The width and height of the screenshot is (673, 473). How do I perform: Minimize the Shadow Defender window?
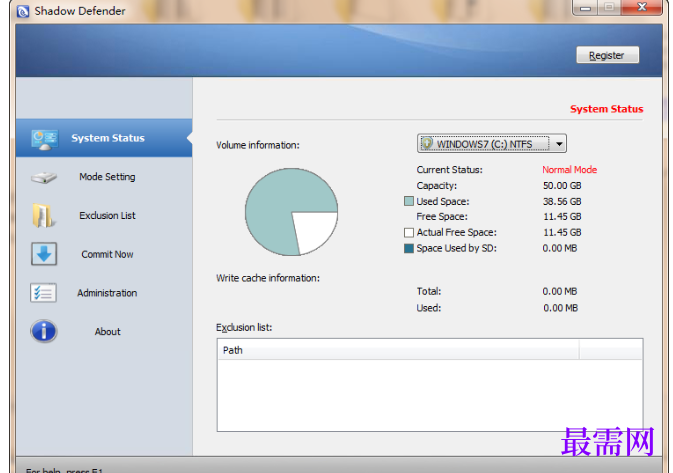[585, 7]
